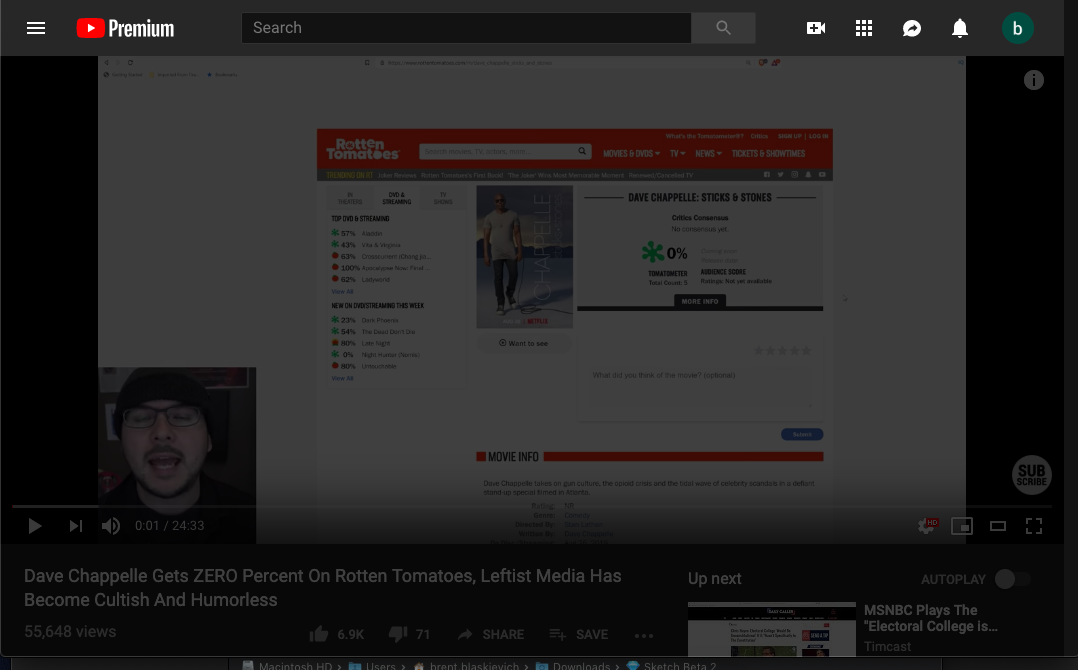Screen dimensions: 1078x670
Task: Switch to theater mode
Action: coord(998,526)
